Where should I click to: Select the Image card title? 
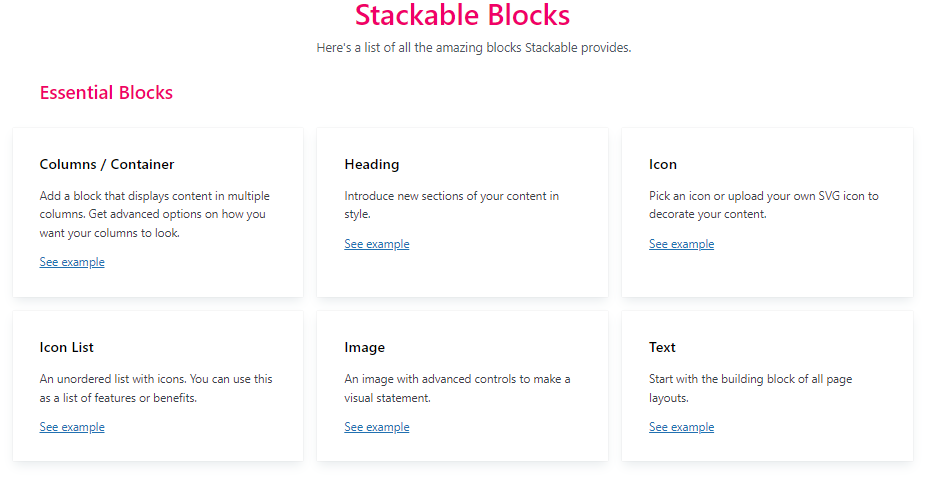point(365,347)
